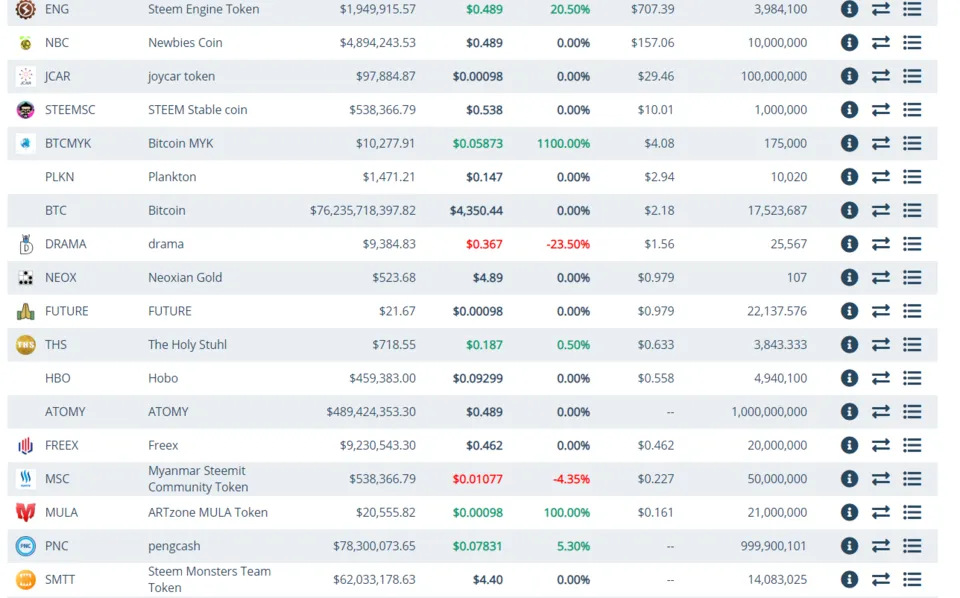Open list icon for DRAMA row
The image size is (960, 598).
912,244
